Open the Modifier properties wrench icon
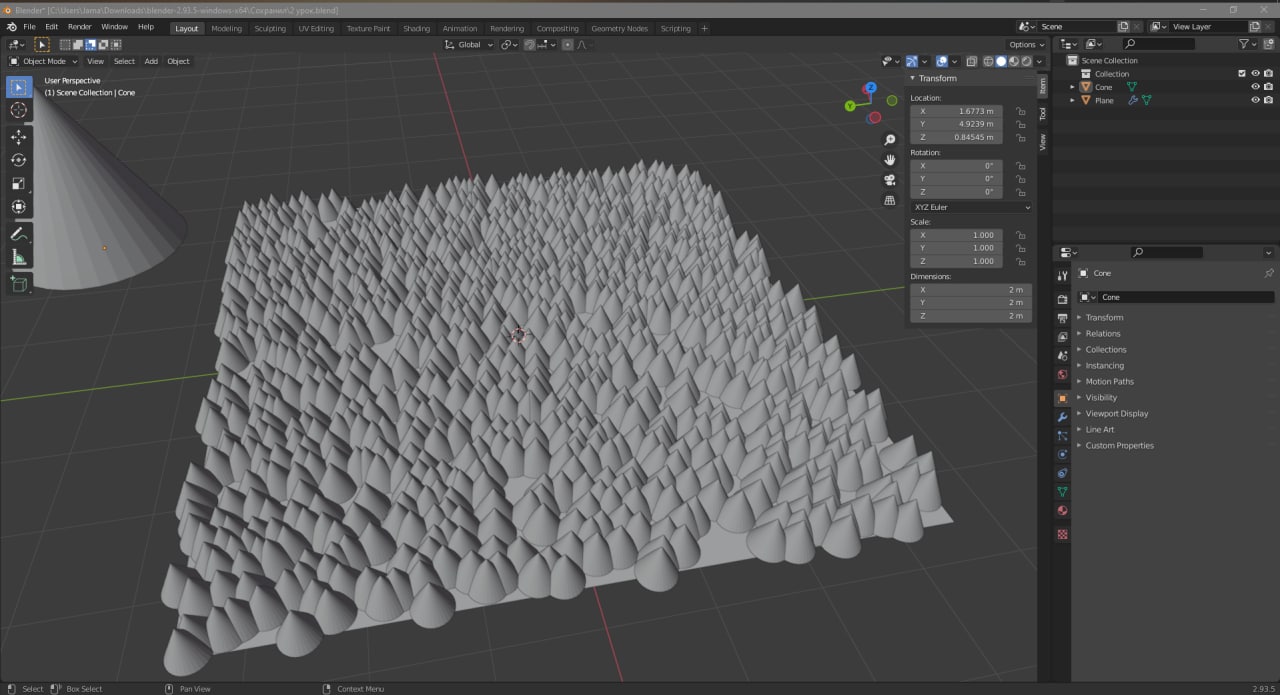Image resolution: width=1280 pixels, height=695 pixels. [x=1062, y=416]
